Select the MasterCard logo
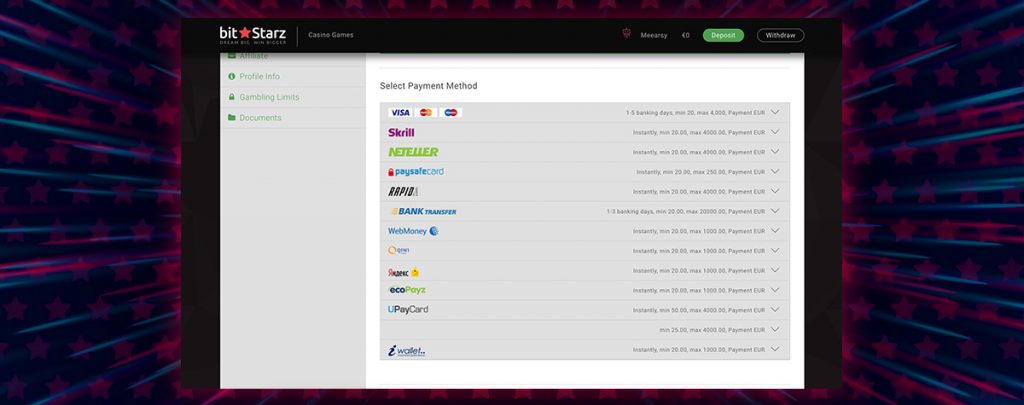Viewport: 1024px width, 405px height. 426,112
